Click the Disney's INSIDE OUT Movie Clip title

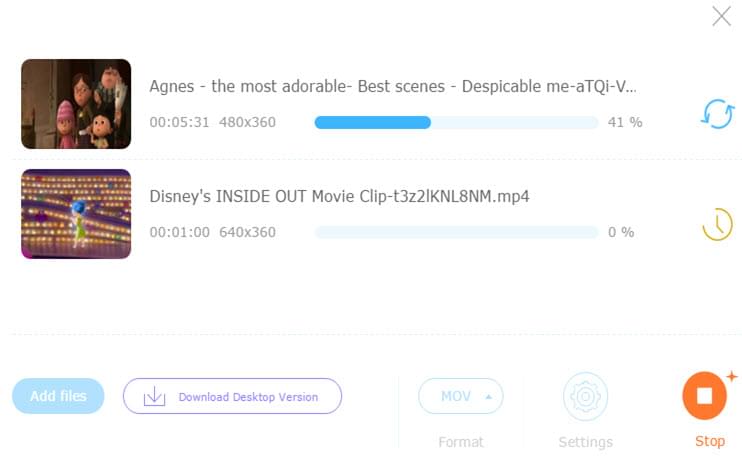(339, 196)
